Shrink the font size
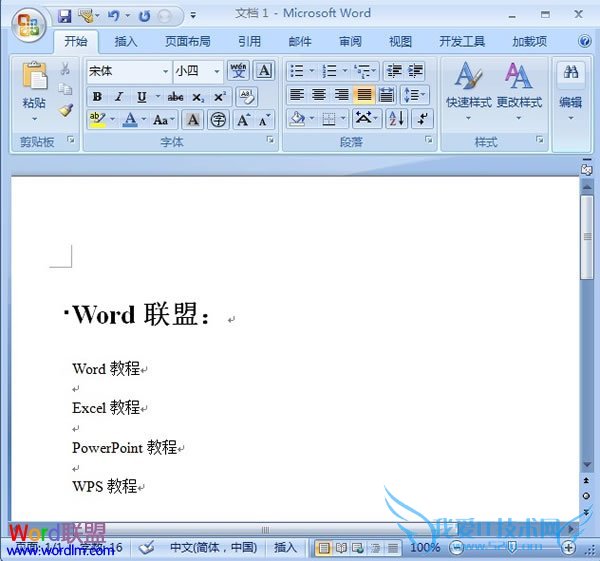Viewport: 600px width, 561px height. point(264,120)
